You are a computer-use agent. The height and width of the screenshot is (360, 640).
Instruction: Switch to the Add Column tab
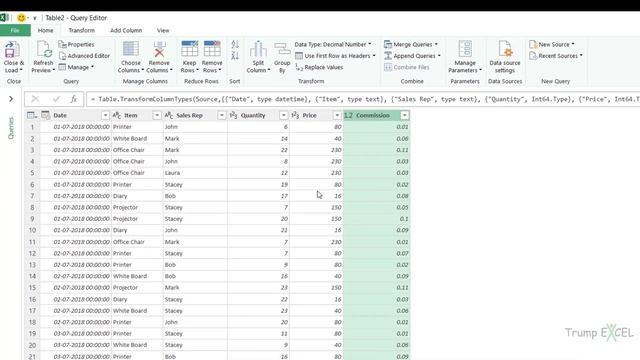pyautogui.click(x=126, y=30)
